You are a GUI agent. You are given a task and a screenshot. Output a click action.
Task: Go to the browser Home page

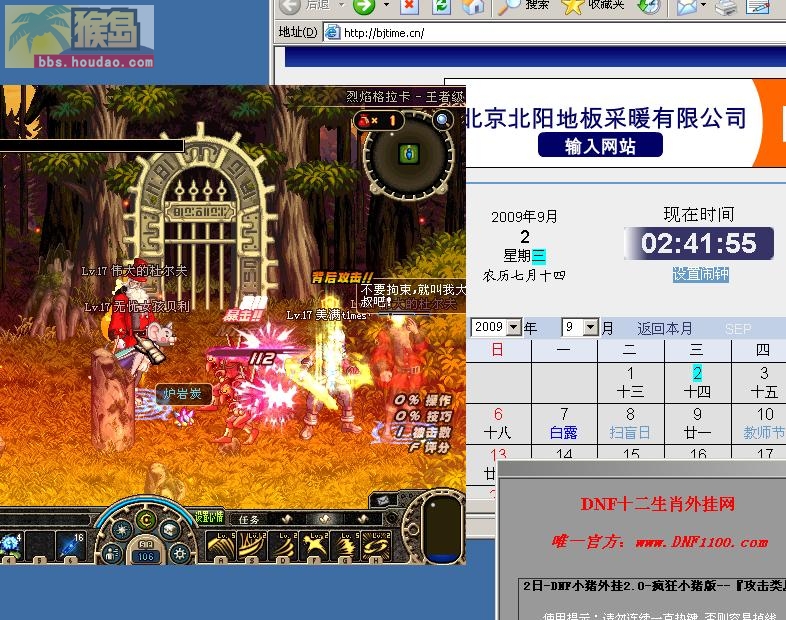click(x=472, y=6)
